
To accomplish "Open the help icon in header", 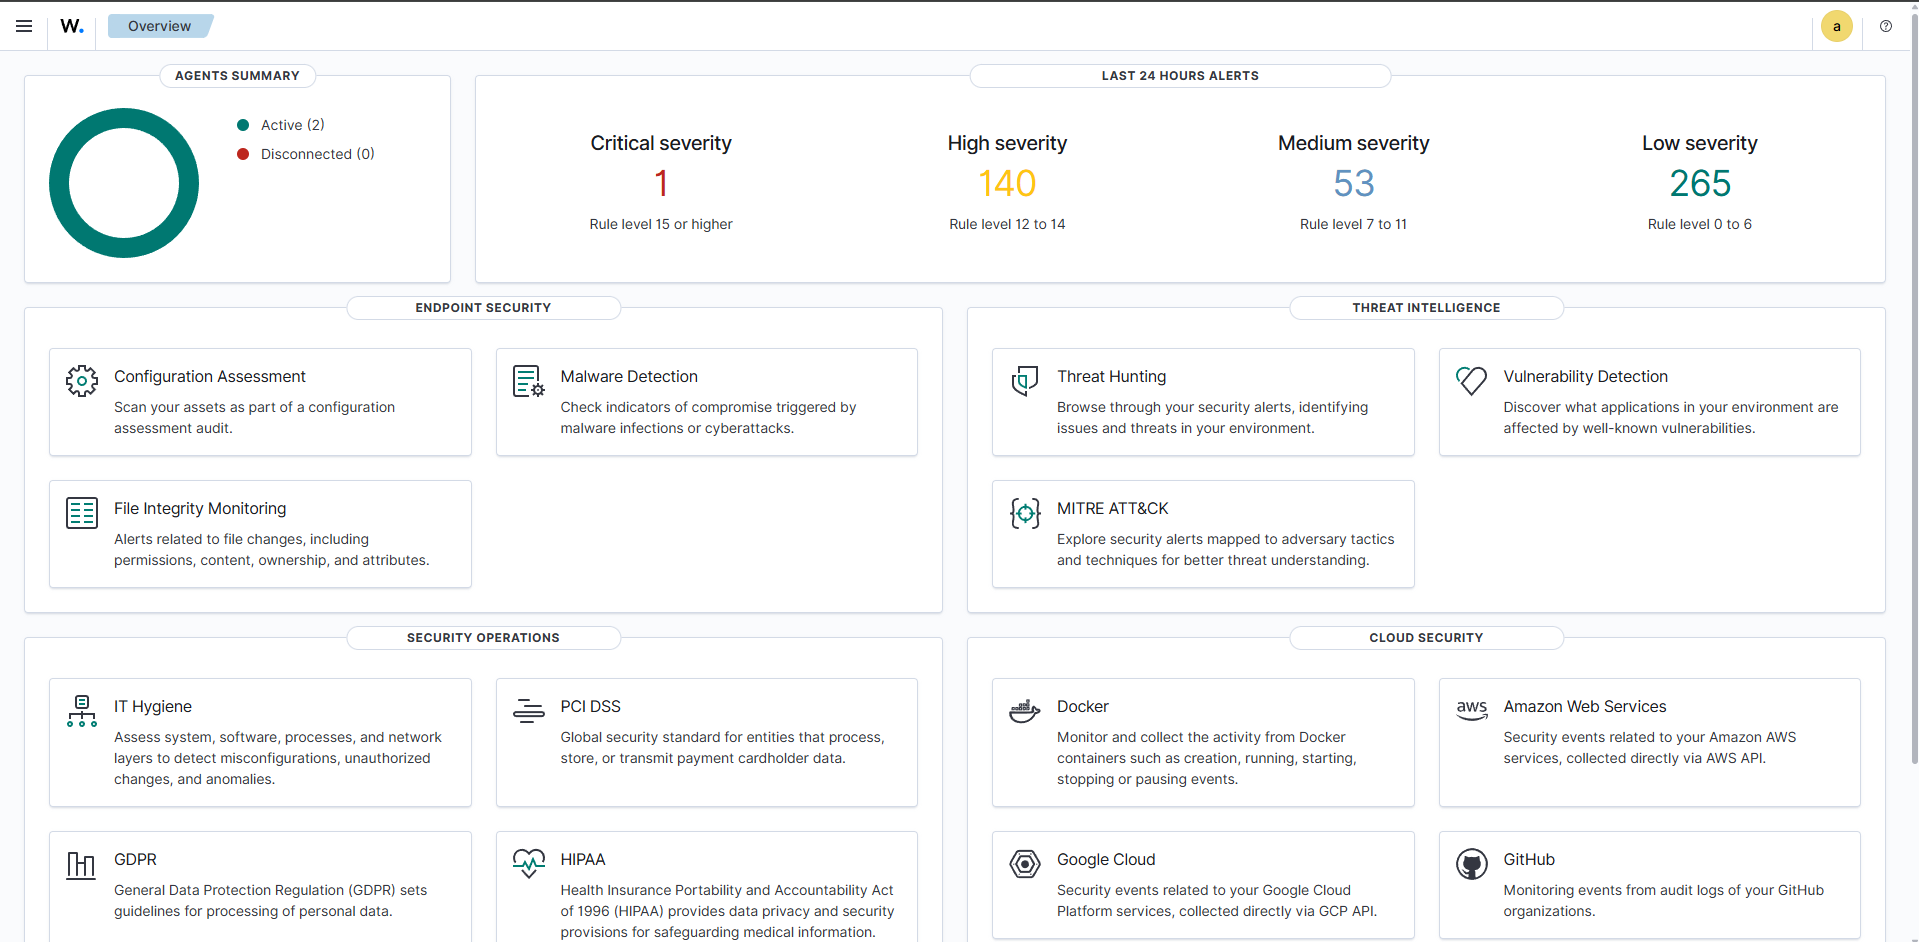I will tap(1886, 26).
